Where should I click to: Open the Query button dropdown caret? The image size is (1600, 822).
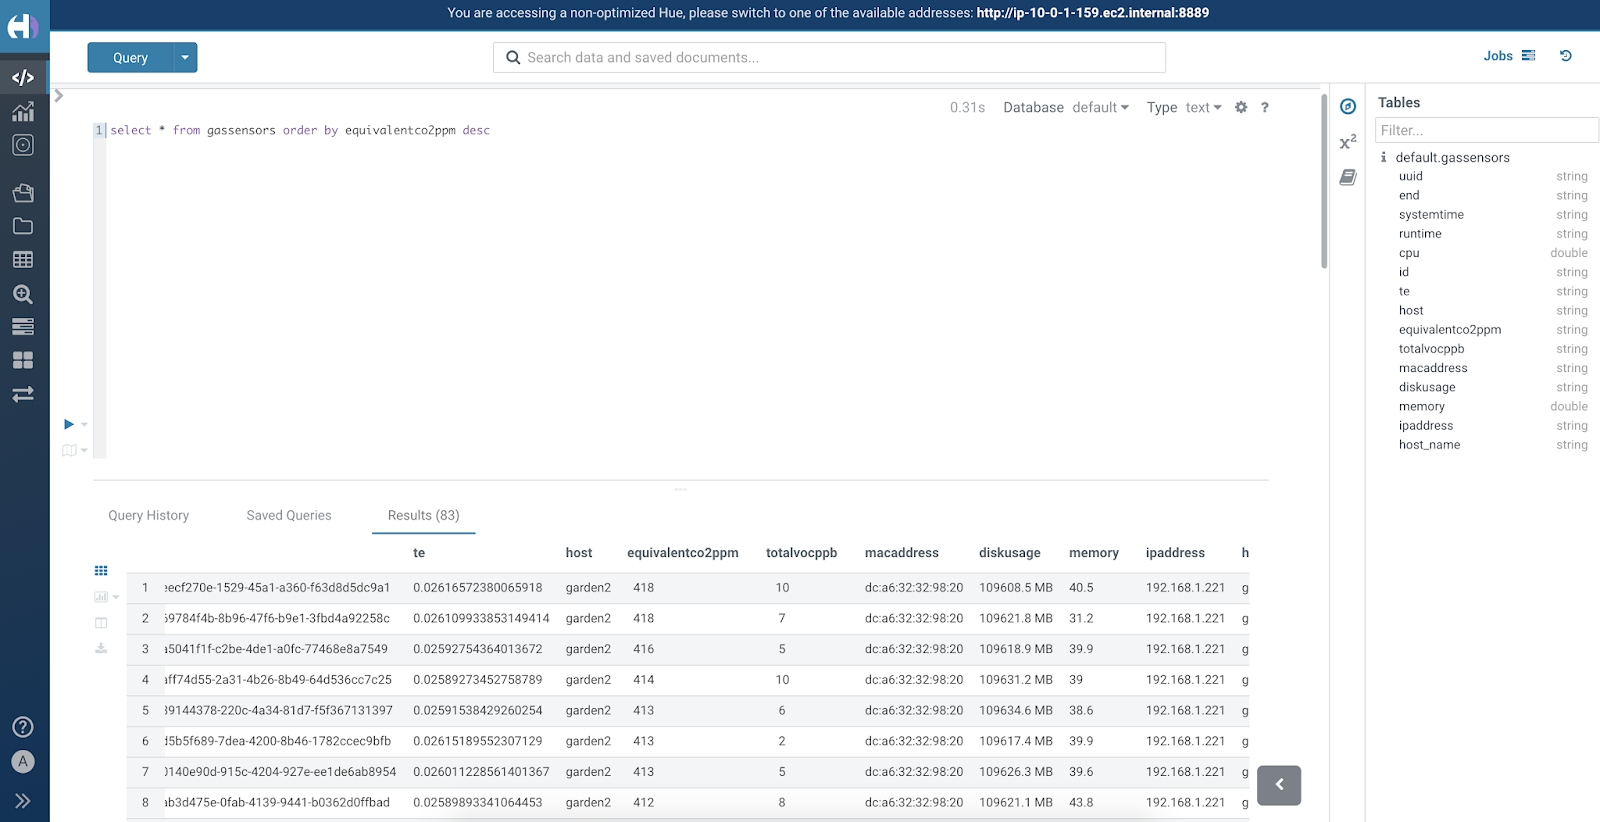pos(185,58)
